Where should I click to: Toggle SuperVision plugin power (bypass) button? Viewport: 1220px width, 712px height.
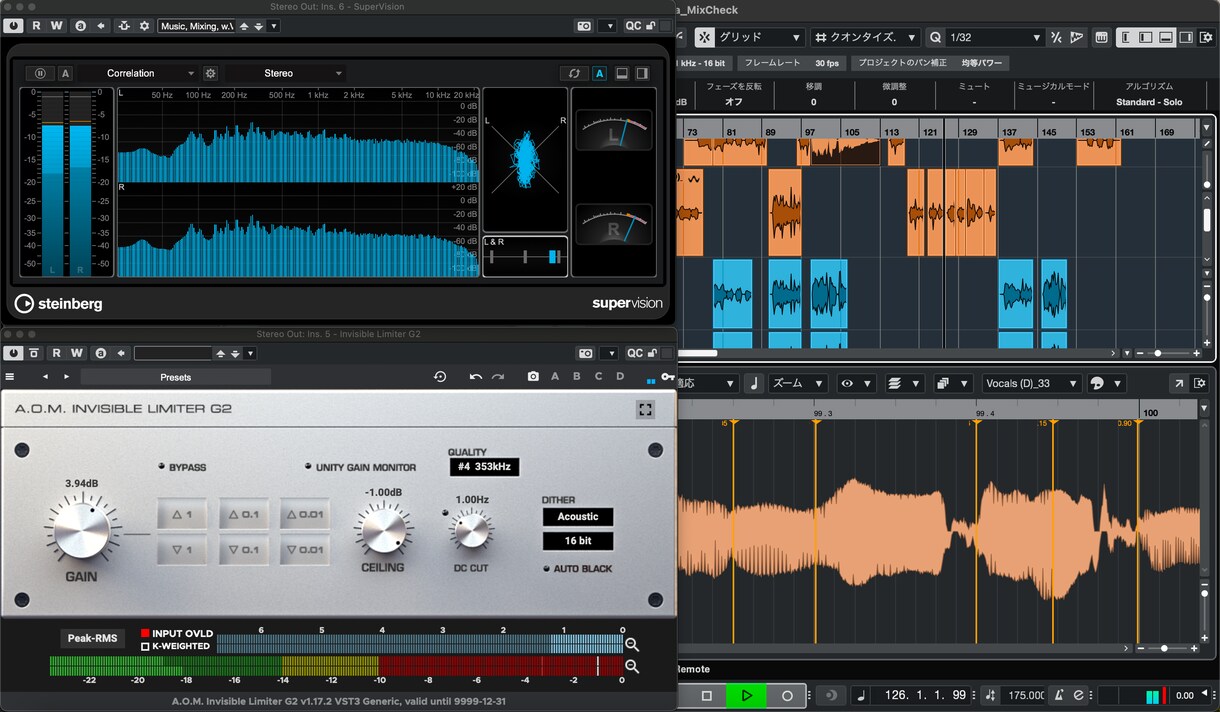[x=13, y=25]
